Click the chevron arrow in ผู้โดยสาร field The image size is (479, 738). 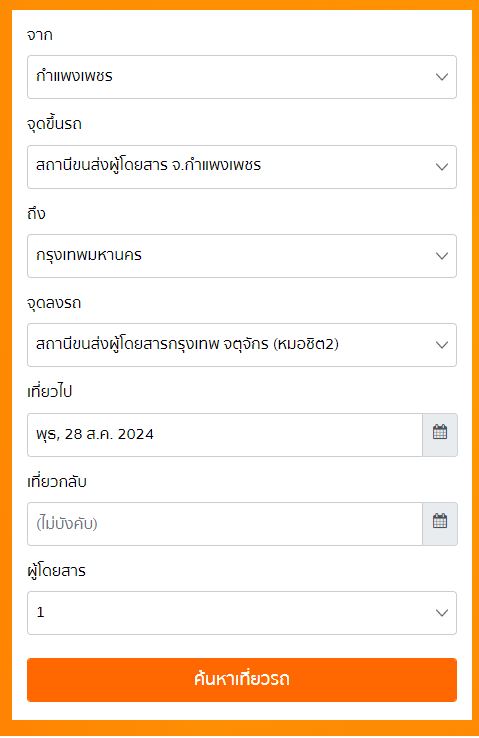441,613
